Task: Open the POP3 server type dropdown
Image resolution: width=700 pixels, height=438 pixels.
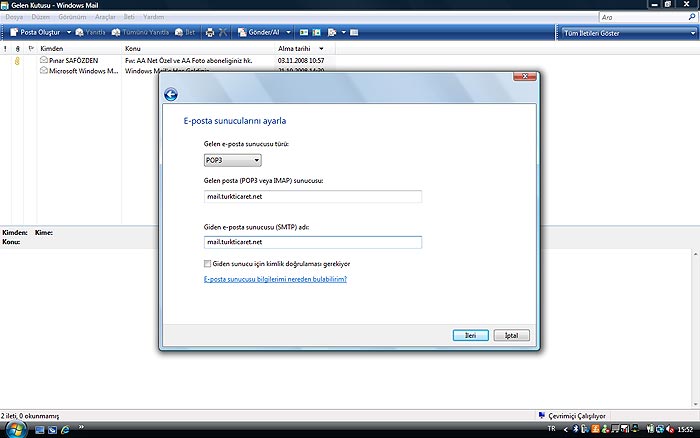Action: 233,160
